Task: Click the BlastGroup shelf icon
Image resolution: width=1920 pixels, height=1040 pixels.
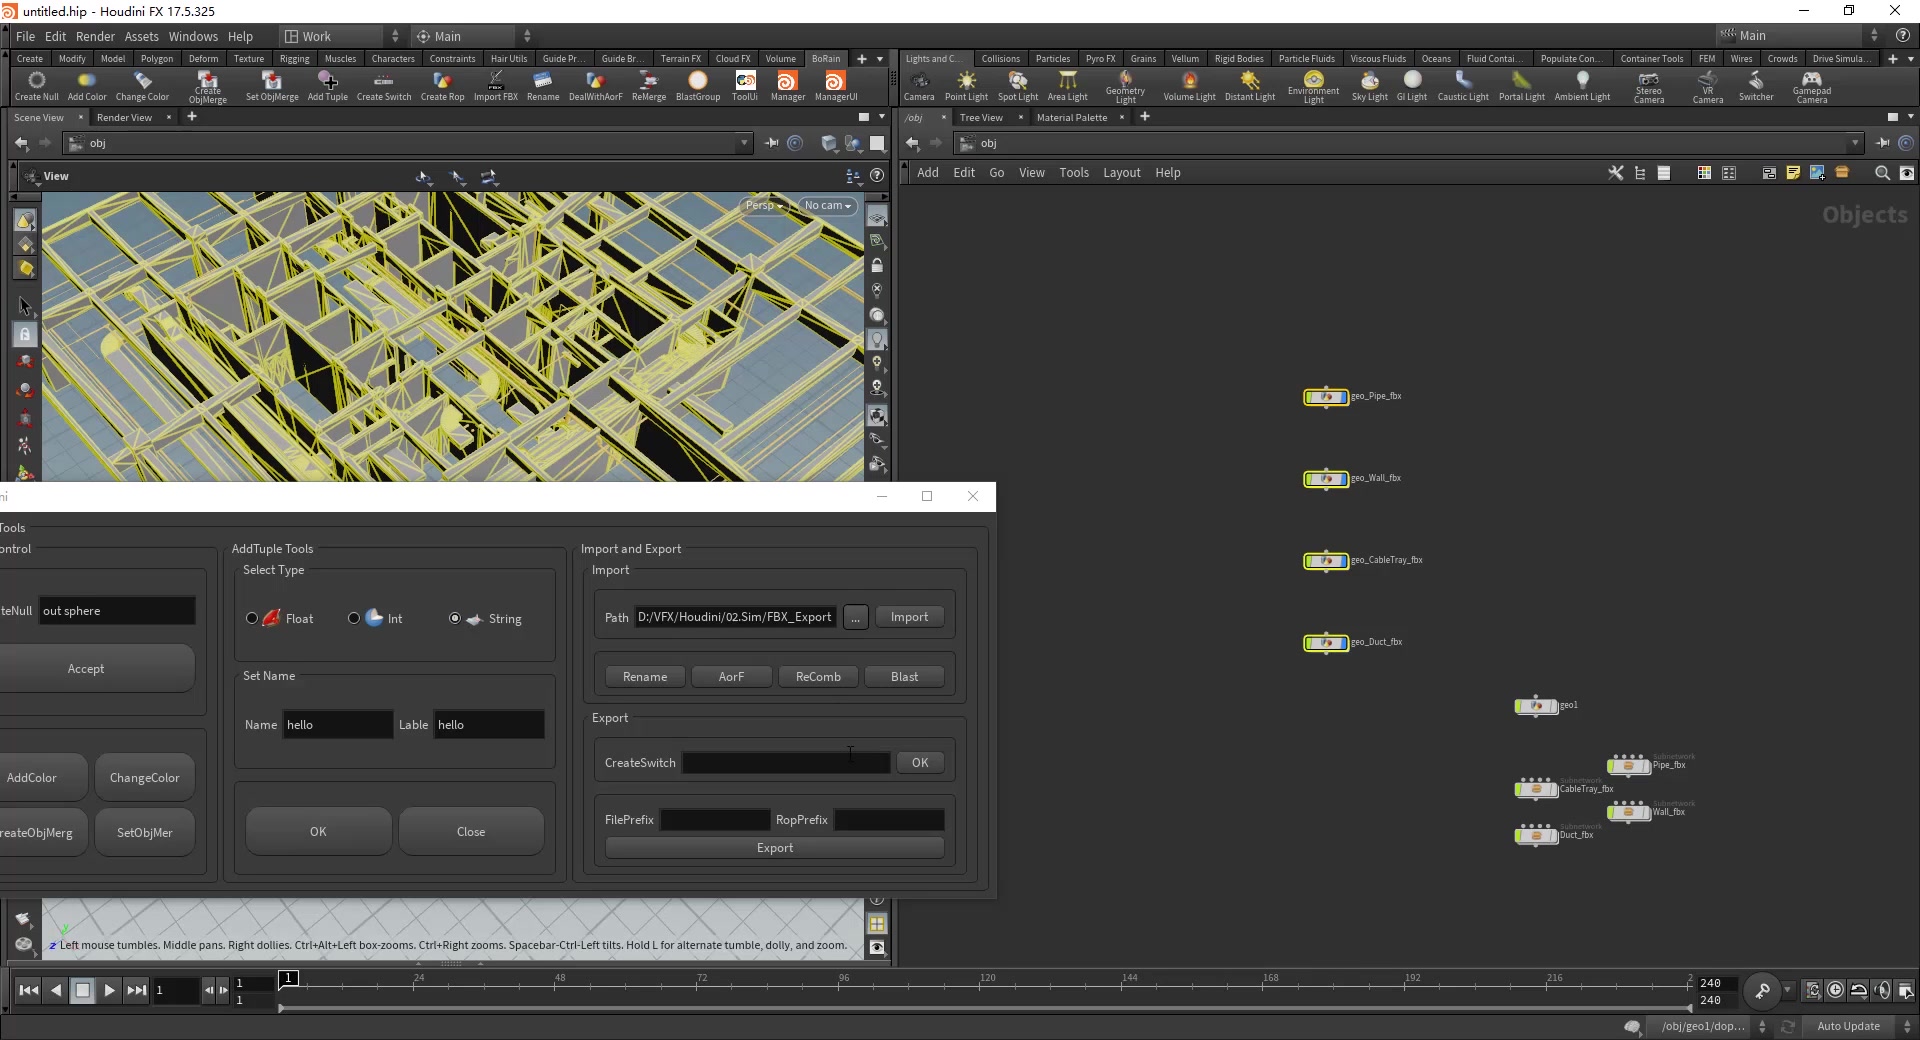Action: (697, 86)
